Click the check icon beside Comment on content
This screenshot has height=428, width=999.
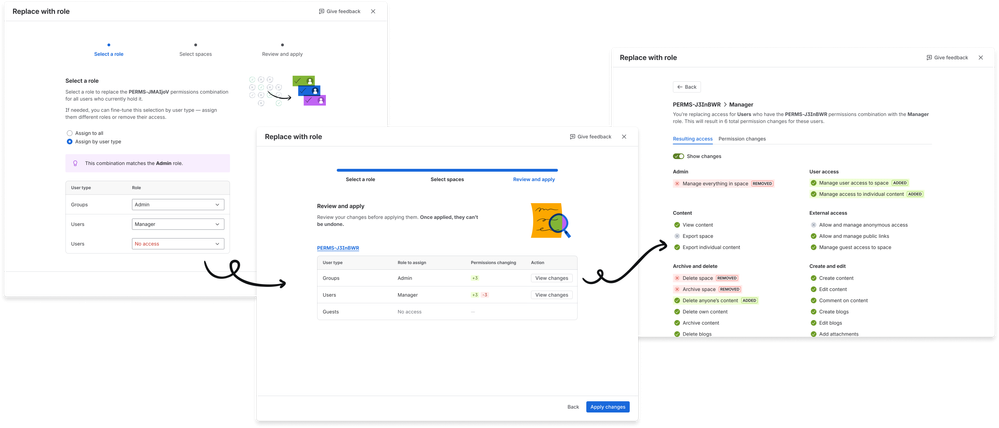(x=814, y=301)
